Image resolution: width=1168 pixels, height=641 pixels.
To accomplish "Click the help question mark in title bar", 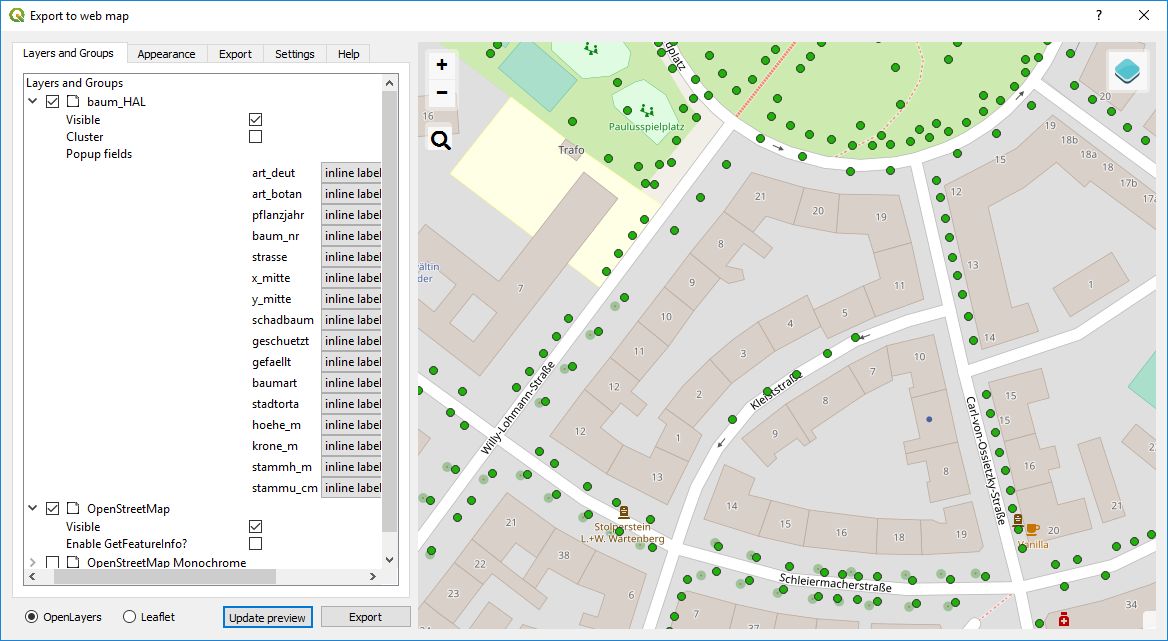I will pos(1098,15).
